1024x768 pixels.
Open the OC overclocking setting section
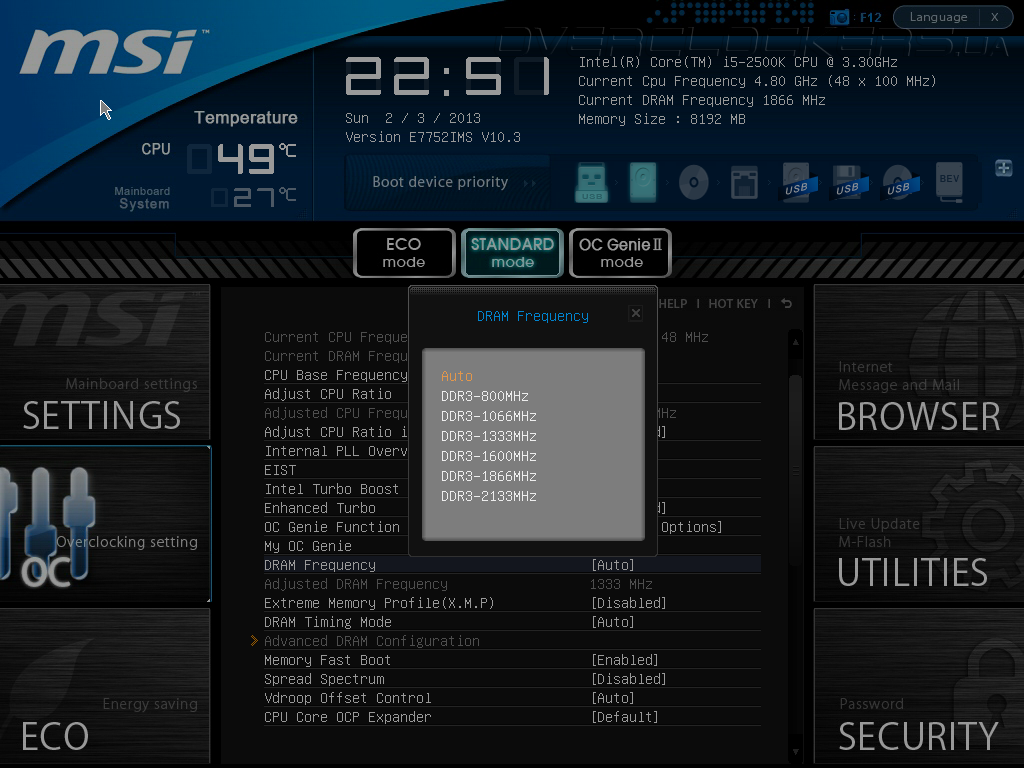point(104,524)
